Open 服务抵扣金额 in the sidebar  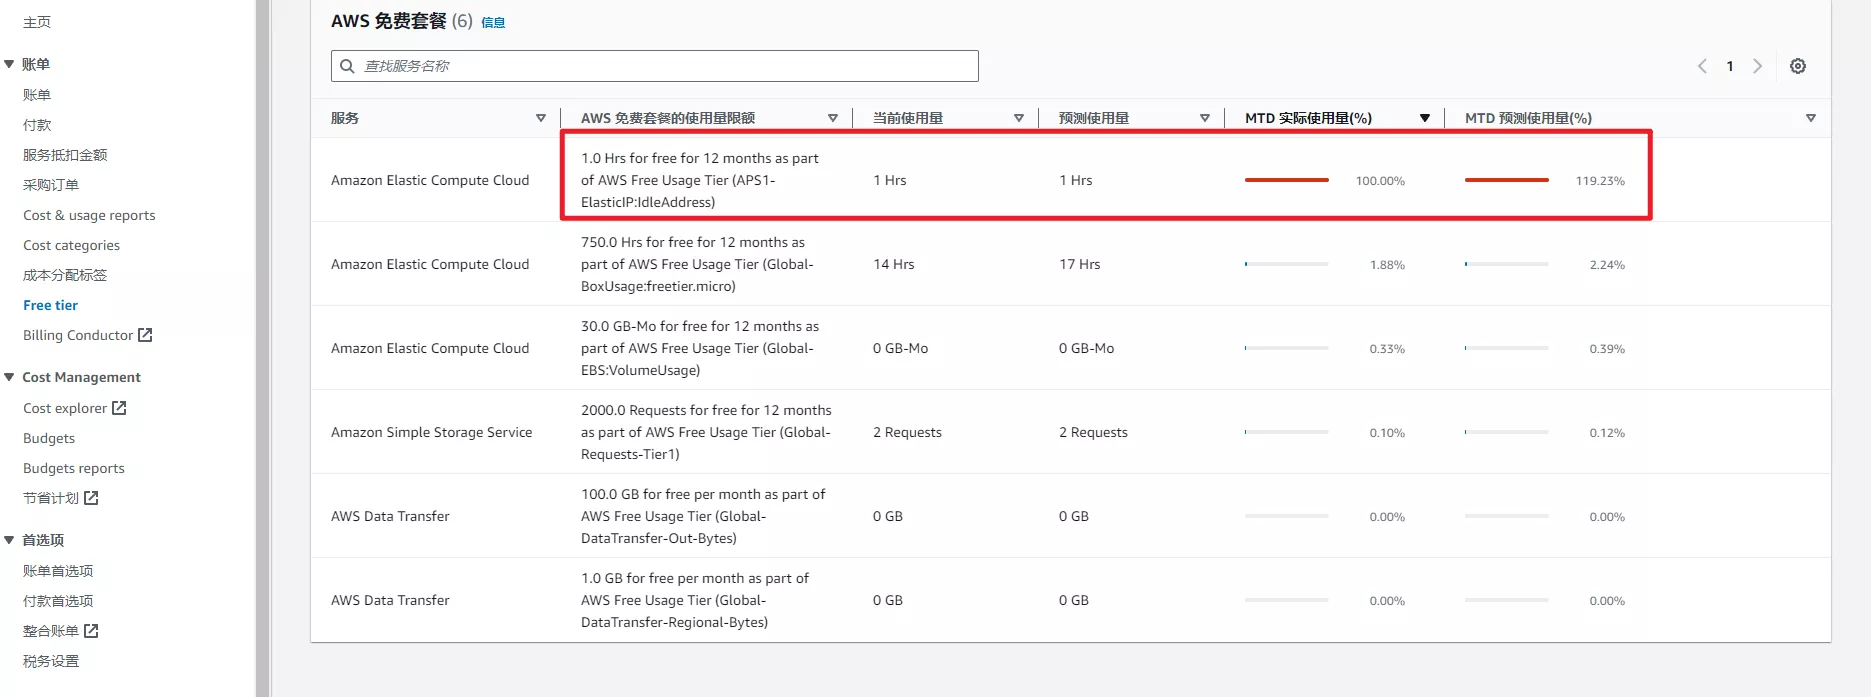pyautogui.click(x=65, y=155)
